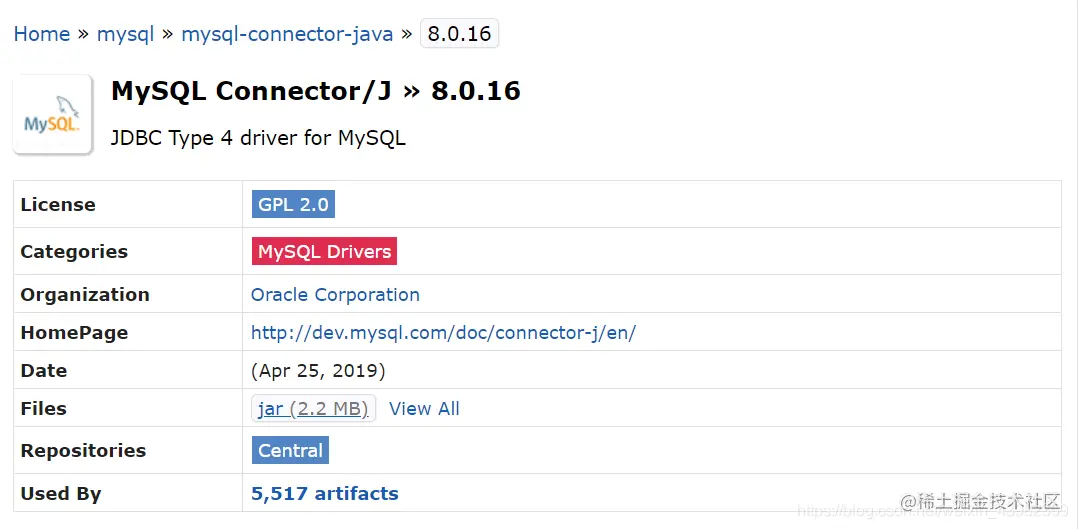1078x529 pixels.
Task: Click View All files link
Action: coord(424,409)
